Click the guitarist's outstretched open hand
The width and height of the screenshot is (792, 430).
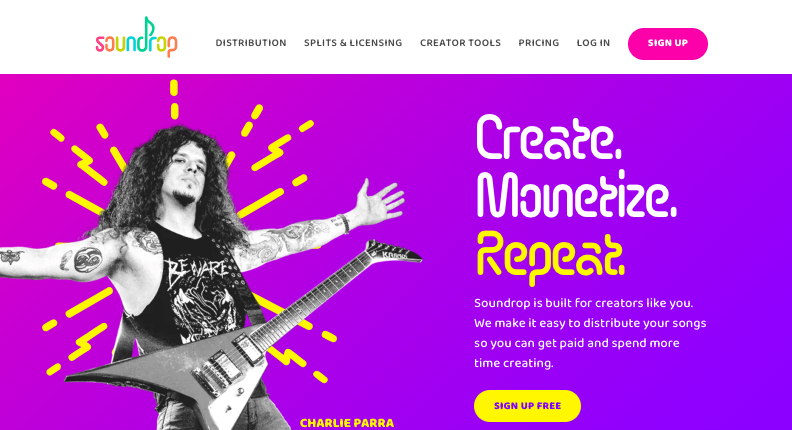coord(379,202)
